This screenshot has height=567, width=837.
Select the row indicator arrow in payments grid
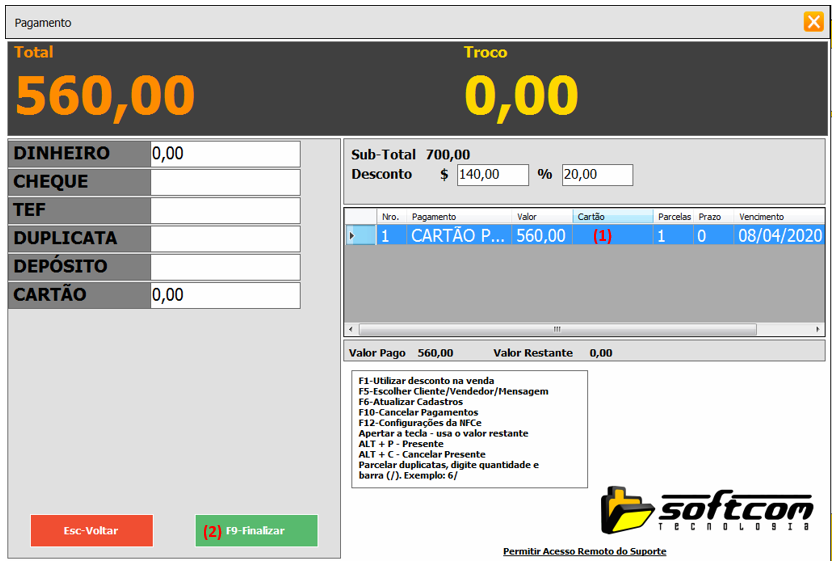tap(351, 236)
